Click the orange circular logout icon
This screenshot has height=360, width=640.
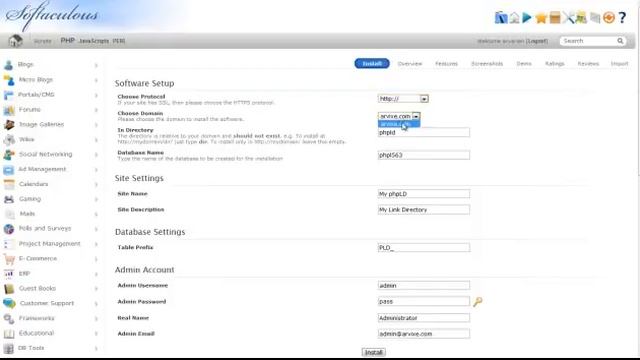[609, 18]
